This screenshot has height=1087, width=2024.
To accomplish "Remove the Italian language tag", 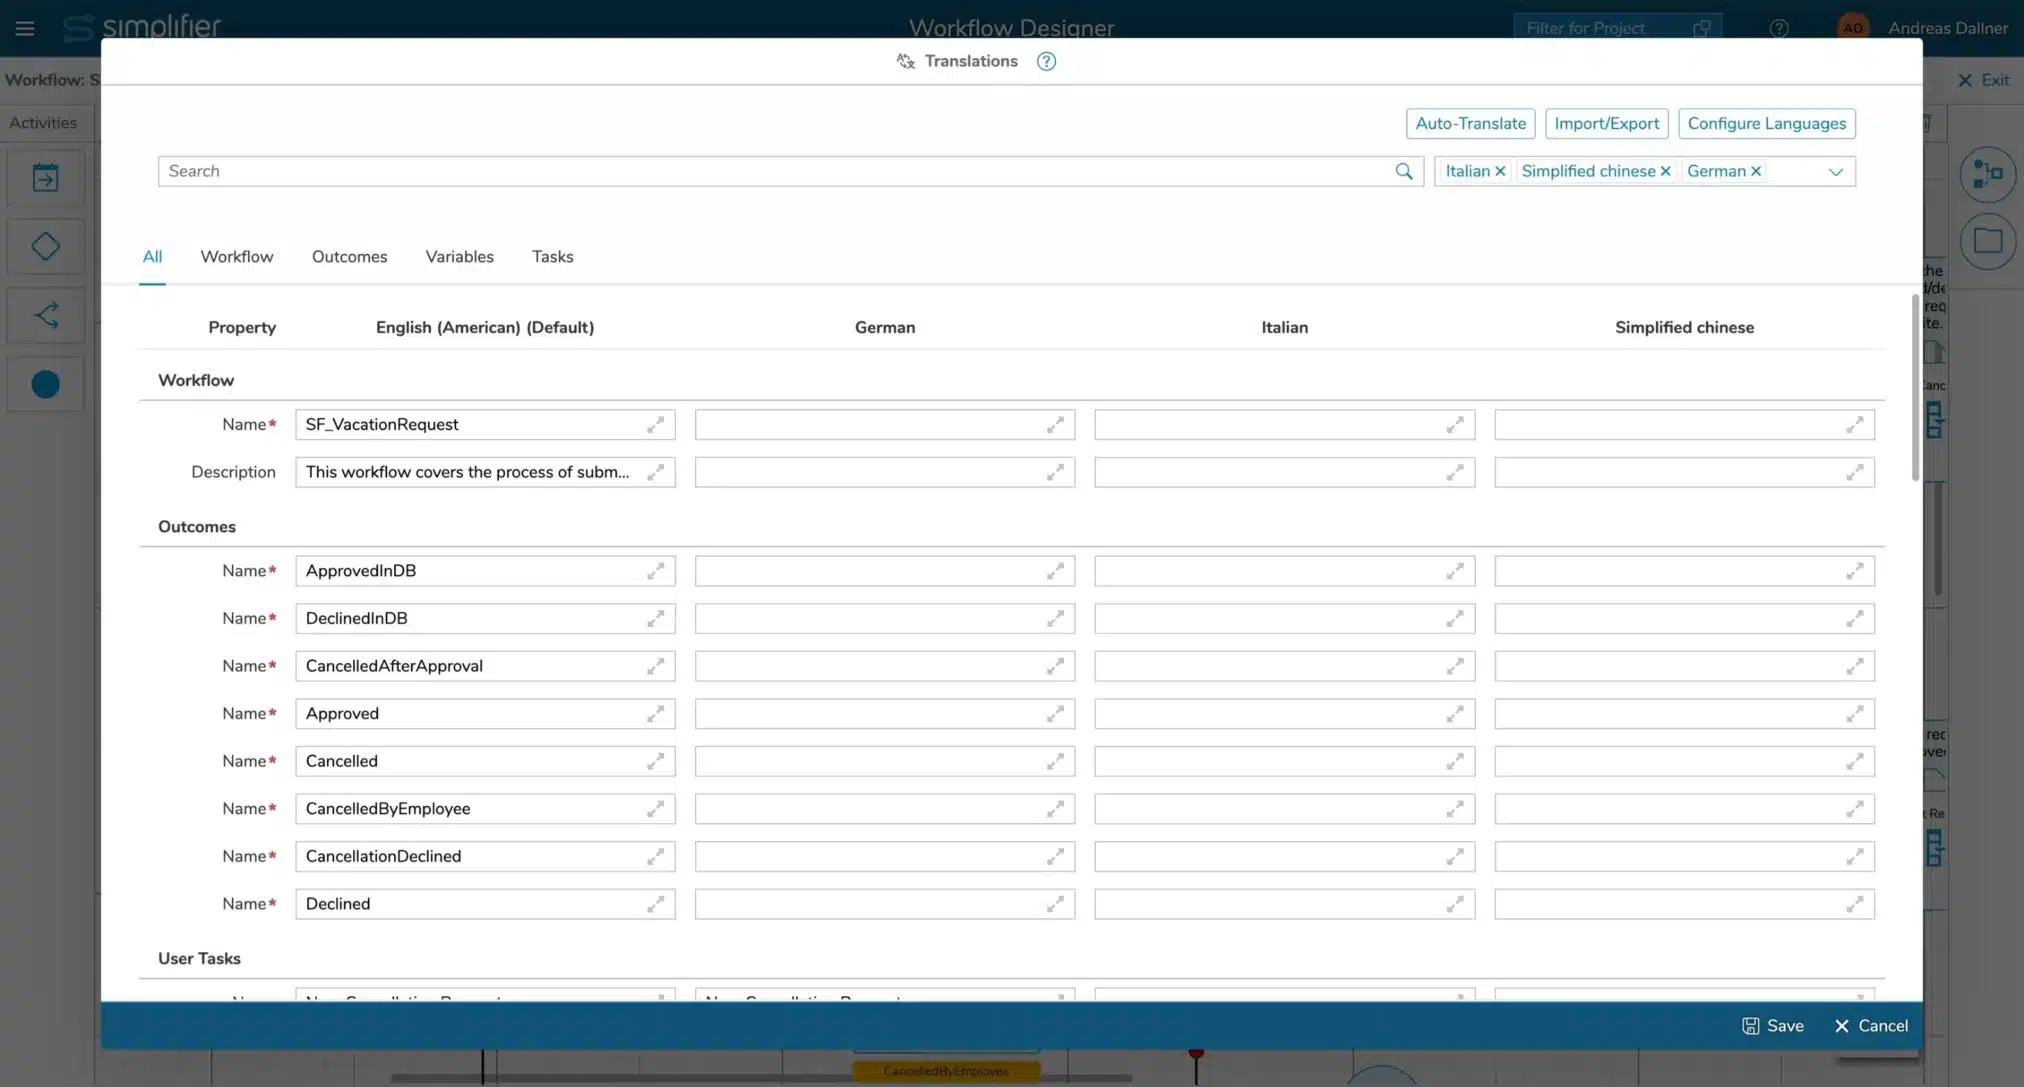I will point(1500,171).
